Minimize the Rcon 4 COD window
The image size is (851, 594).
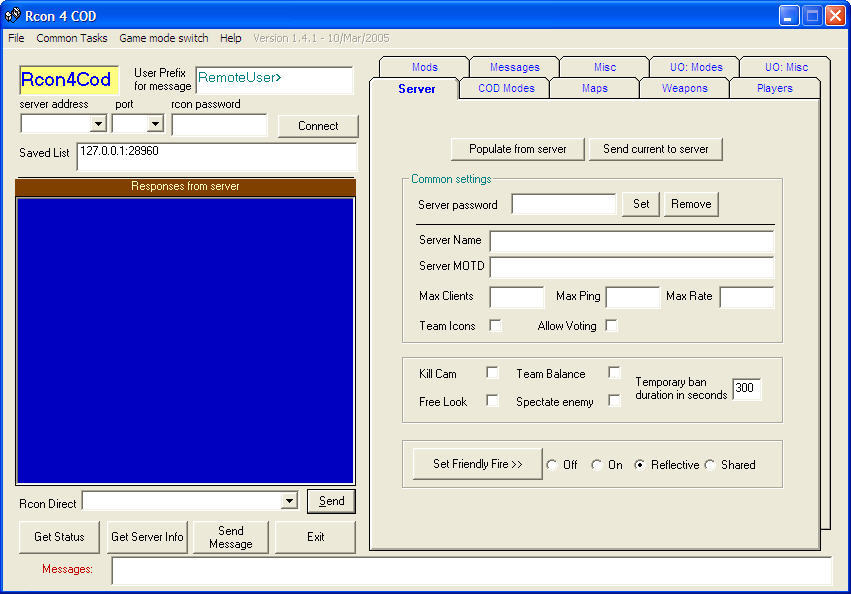789,15
